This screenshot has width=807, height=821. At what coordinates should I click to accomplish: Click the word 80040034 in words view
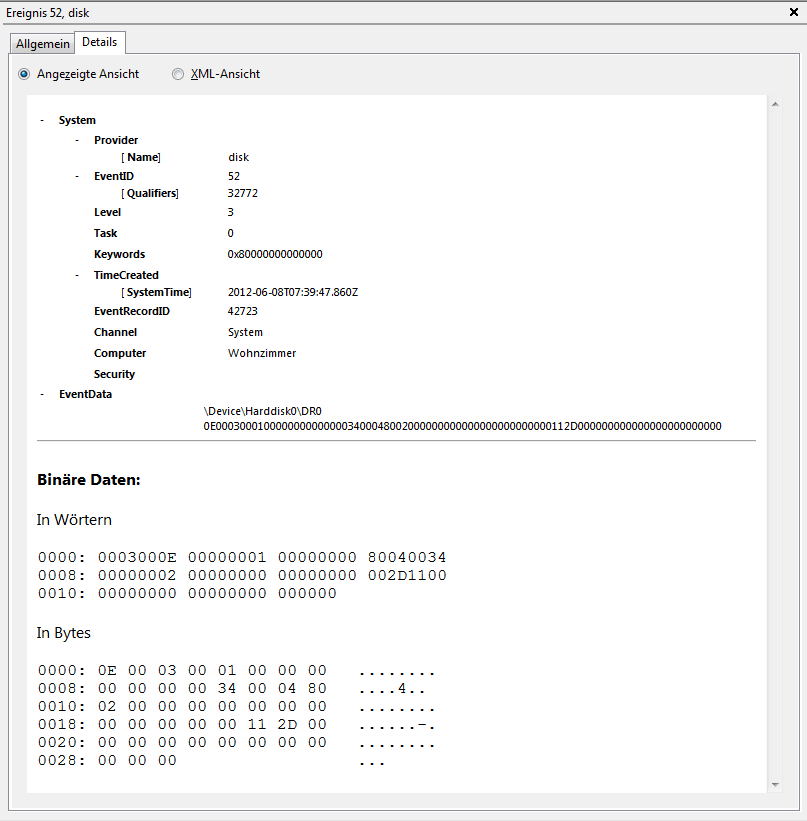(407, 557)
